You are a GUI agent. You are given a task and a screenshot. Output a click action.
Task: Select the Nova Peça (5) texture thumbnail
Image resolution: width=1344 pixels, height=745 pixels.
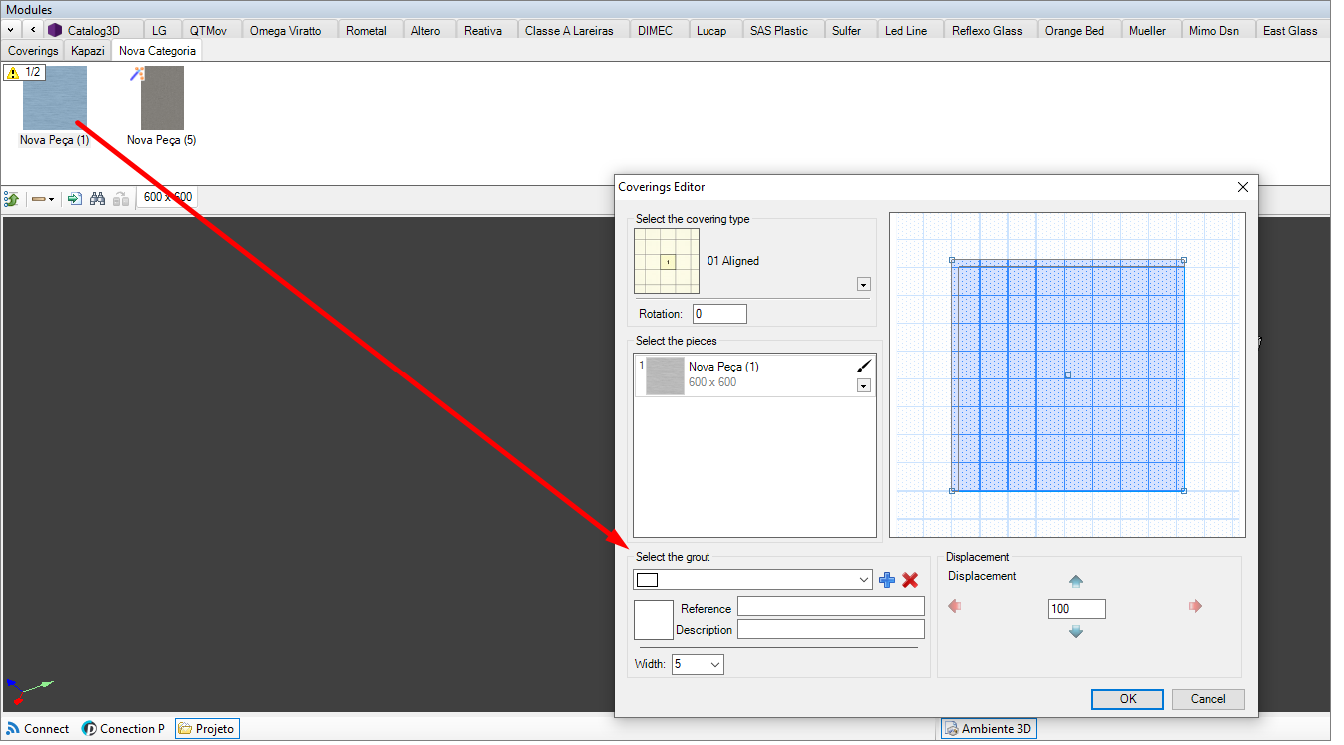tap(162, 99)
